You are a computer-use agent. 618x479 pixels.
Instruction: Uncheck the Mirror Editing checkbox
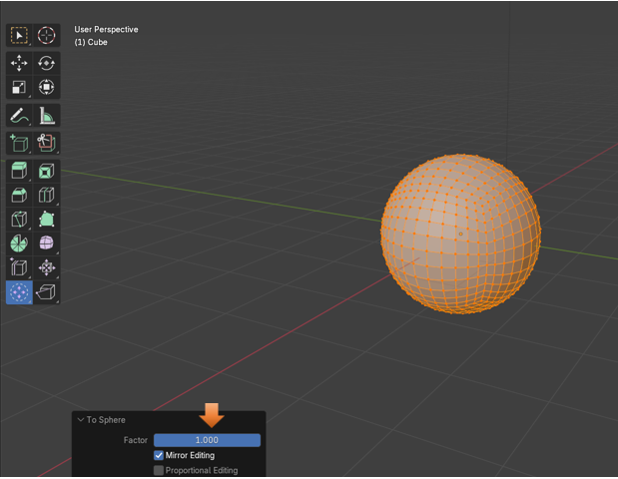click(158, 456)
